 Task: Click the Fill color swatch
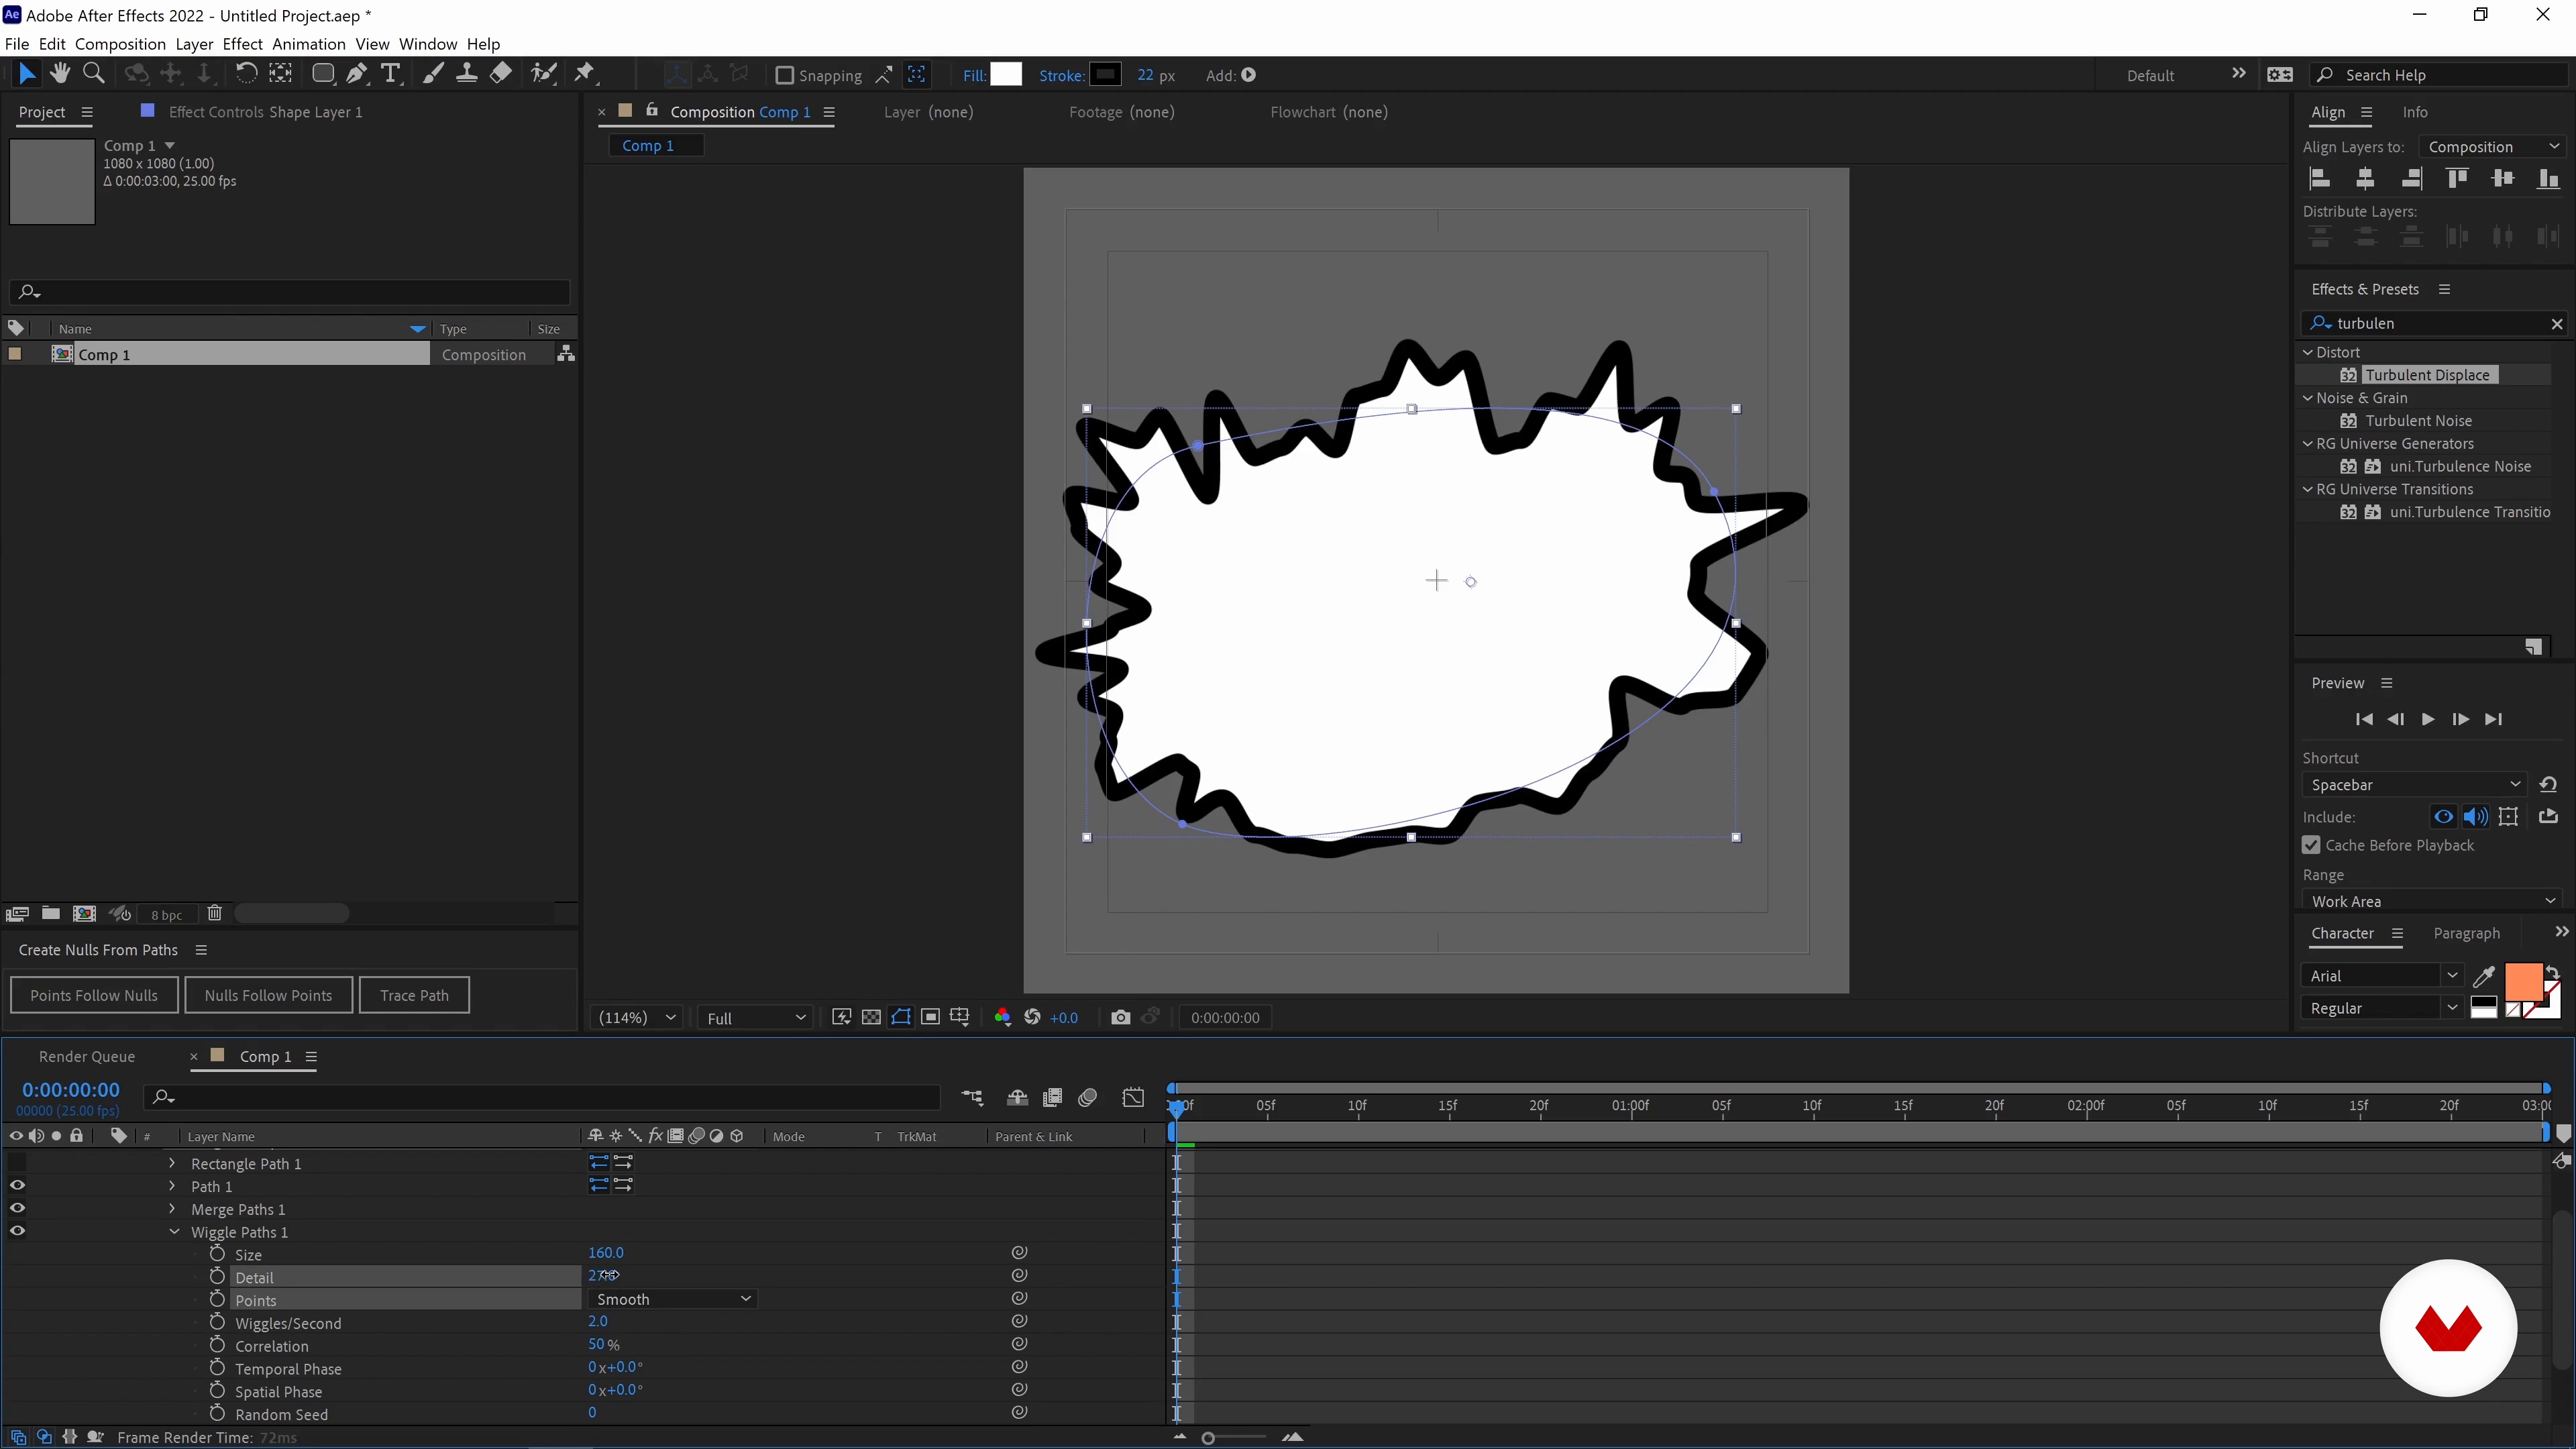1006,74
